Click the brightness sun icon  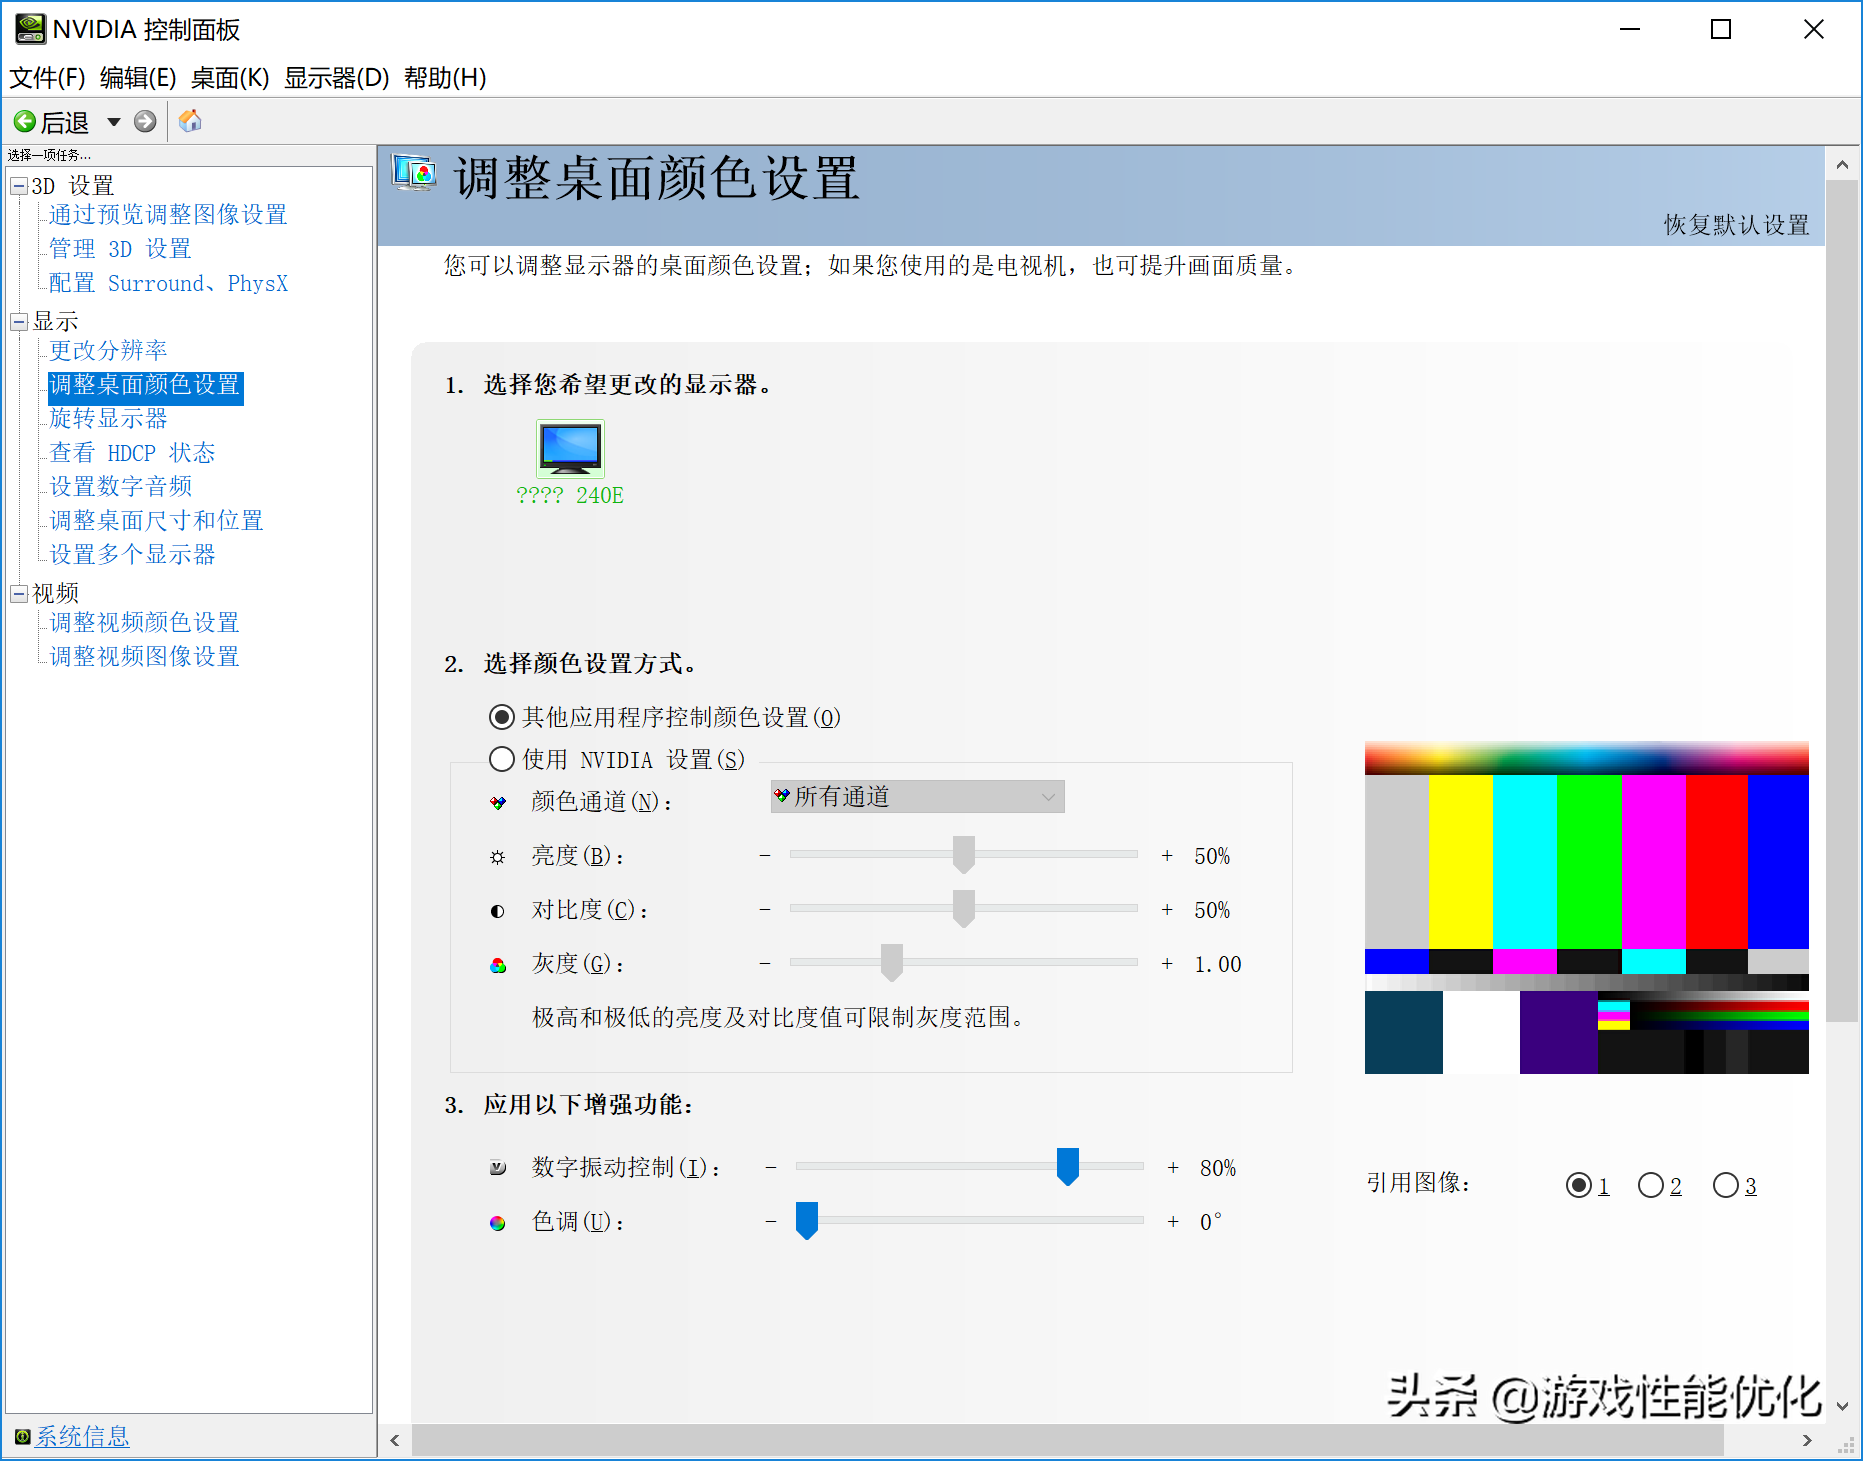[x=498, y=857]
